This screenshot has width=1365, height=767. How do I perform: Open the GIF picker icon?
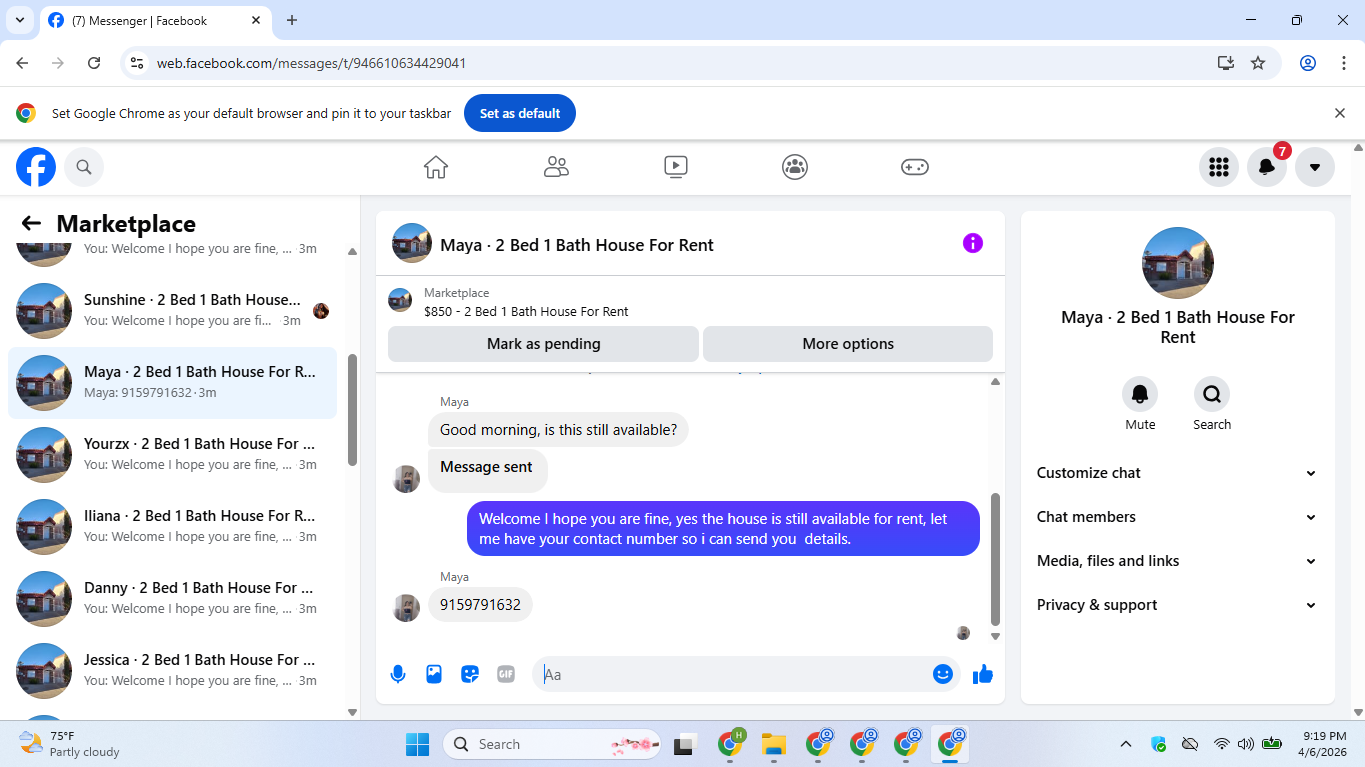506,674
